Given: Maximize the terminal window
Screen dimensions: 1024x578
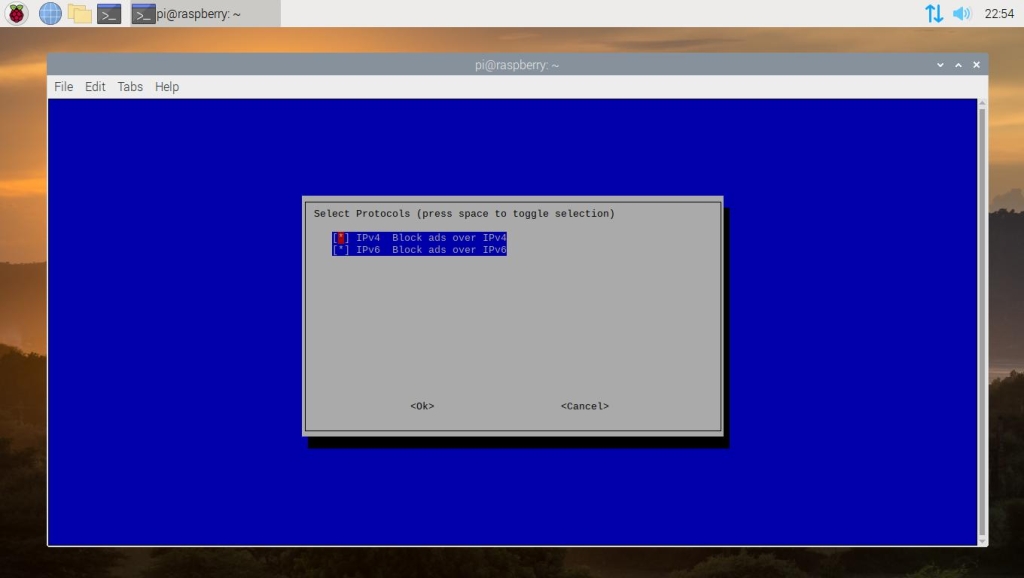Looking at the screenshot, I should [x=958, y=65].
